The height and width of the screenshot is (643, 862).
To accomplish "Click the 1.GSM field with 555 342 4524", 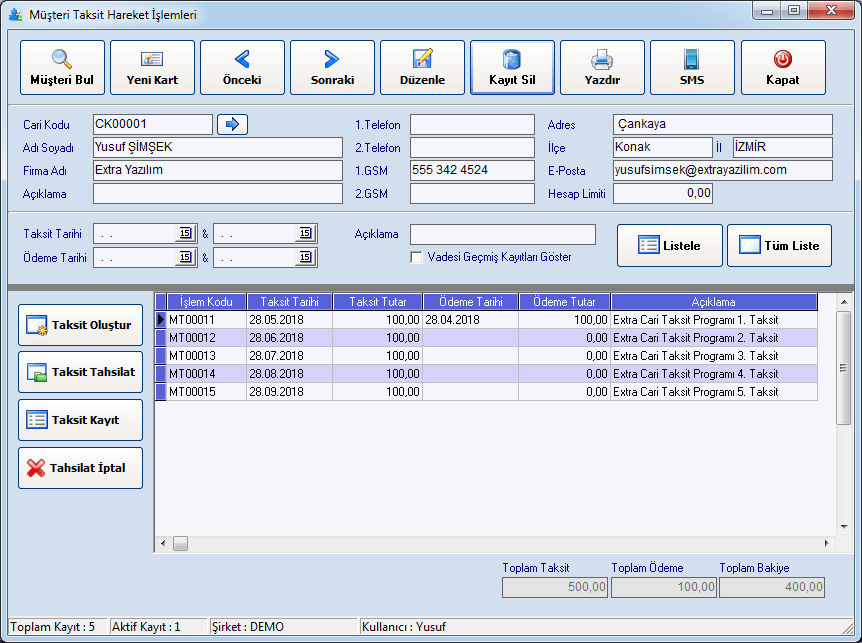I will click(472, 170).
